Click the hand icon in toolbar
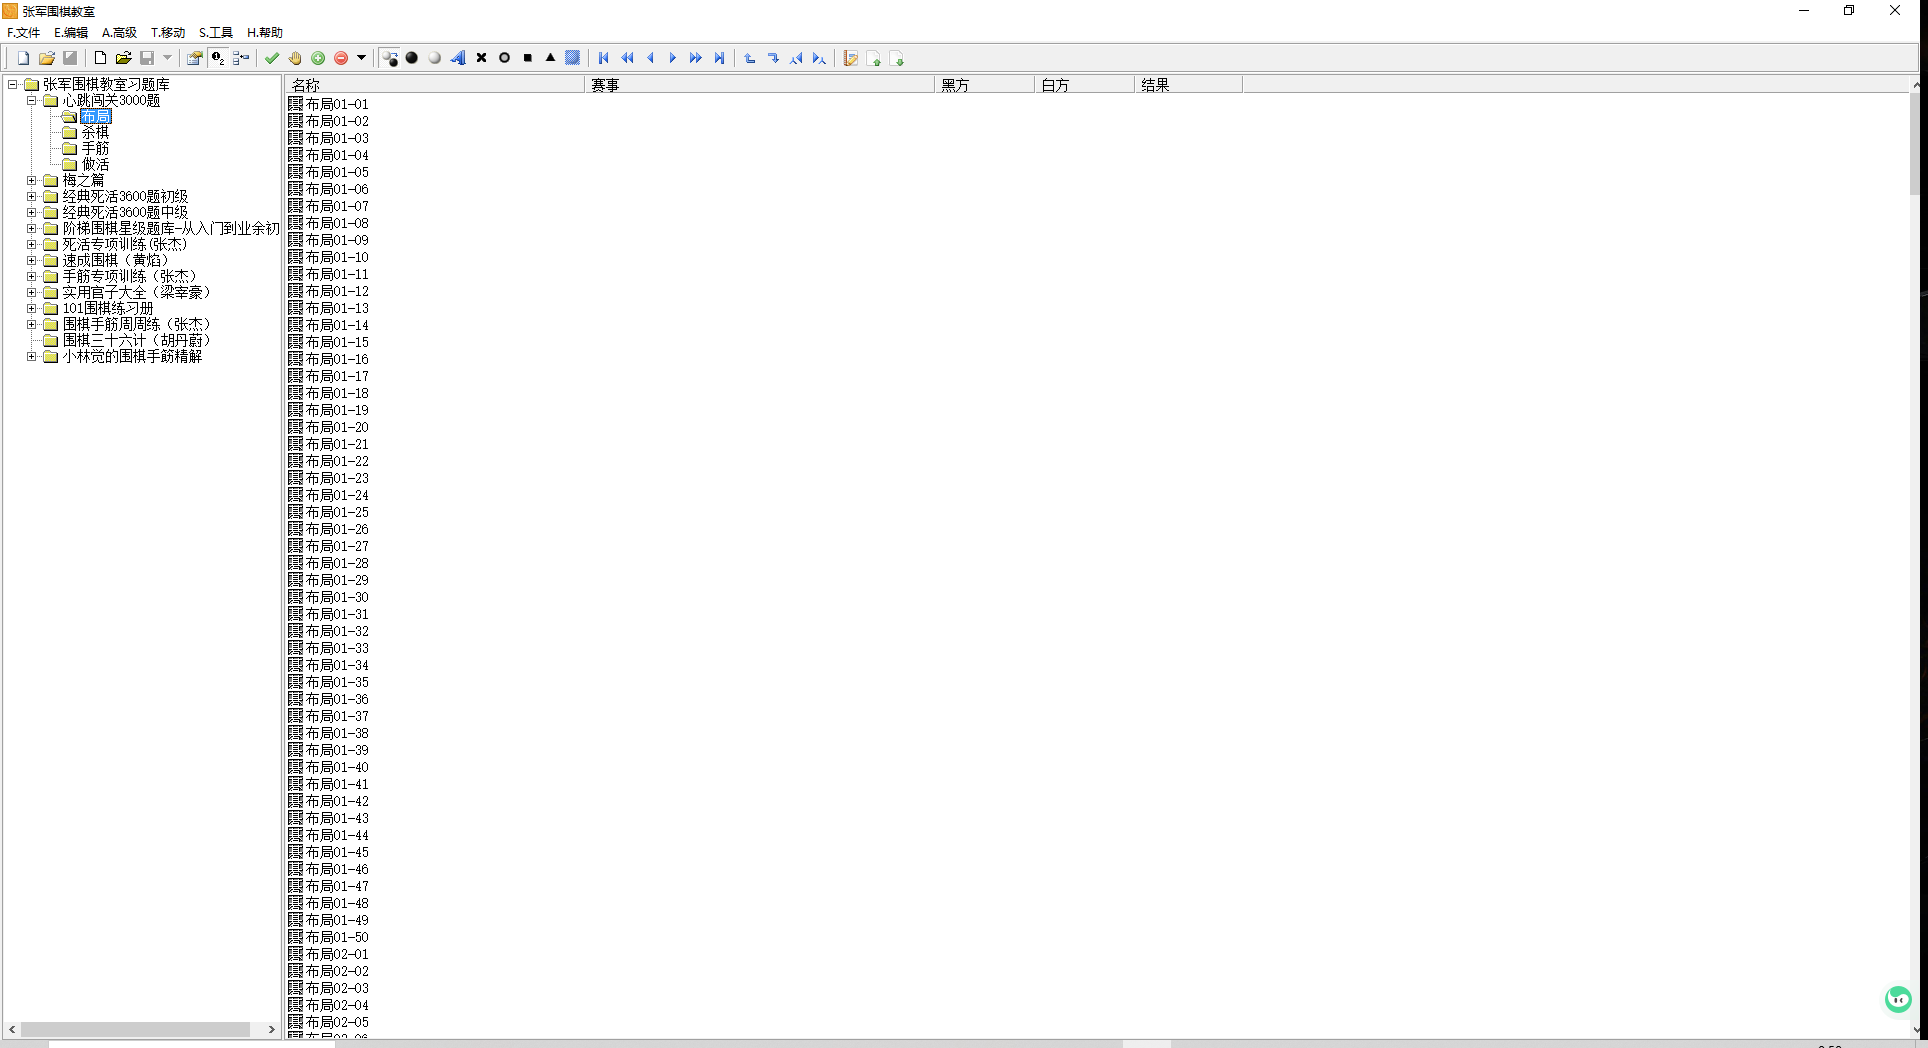The width and height of the screenshot is (1928, 1048). (x=295, y=58)
